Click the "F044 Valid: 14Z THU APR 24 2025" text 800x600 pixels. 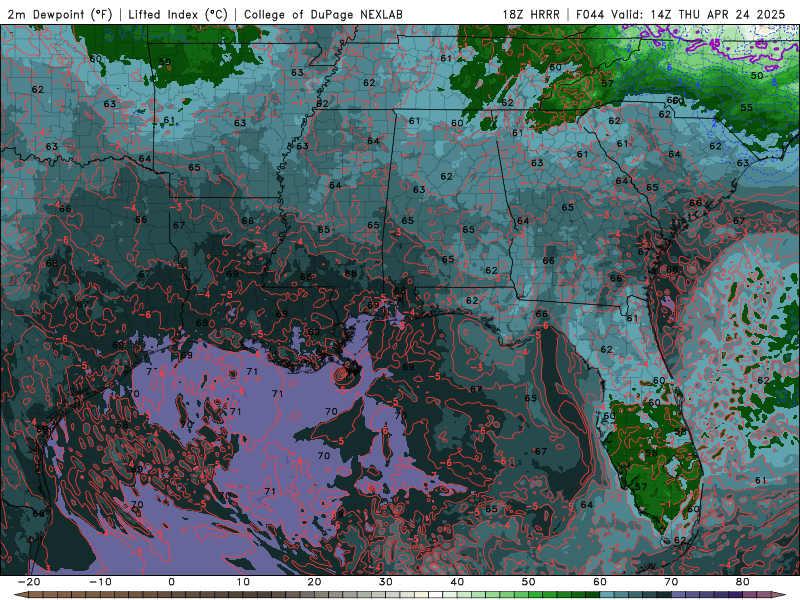click(x=680, y=15)
